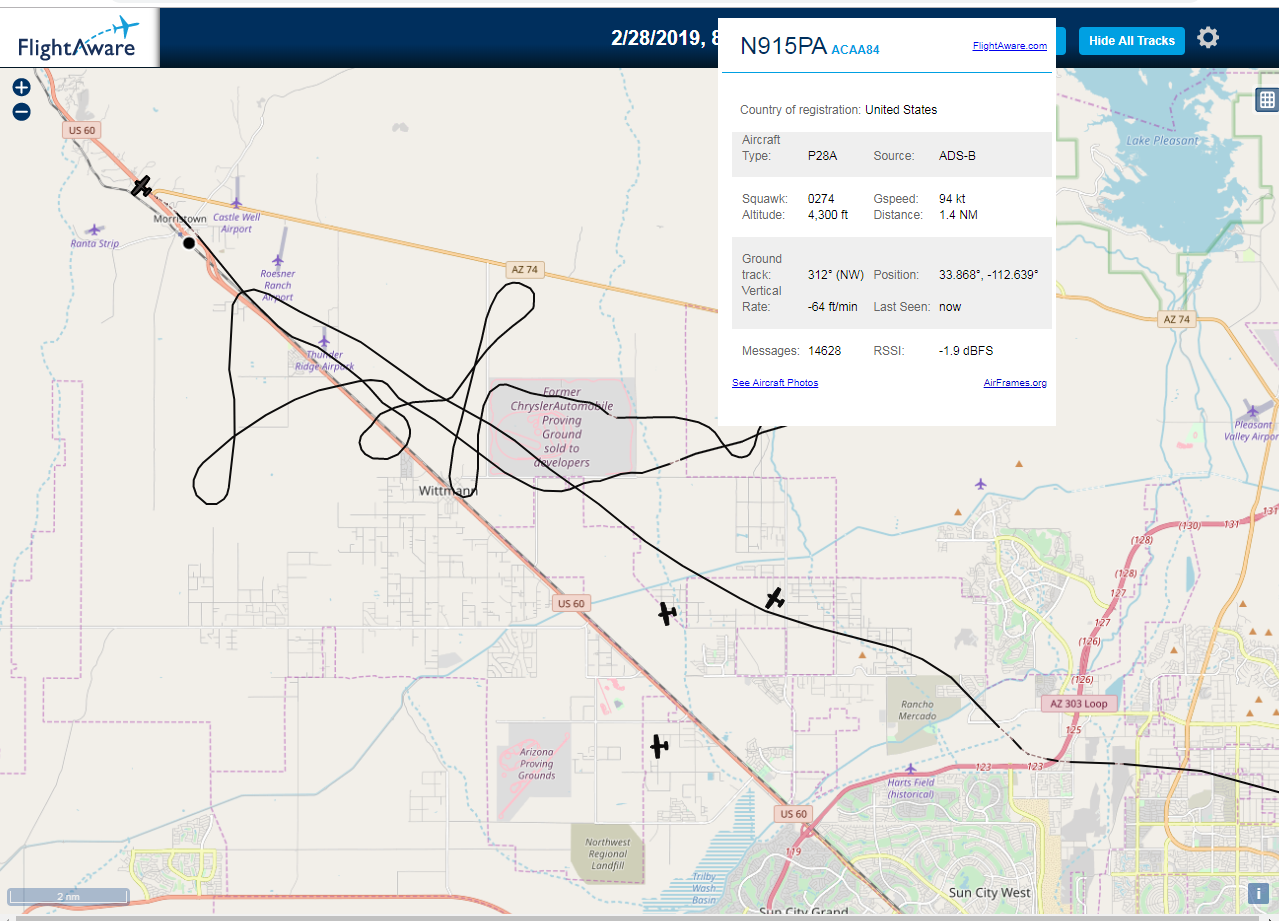
Task: Click the Rancho Mercado map label
Action: (x=917, y=710)
